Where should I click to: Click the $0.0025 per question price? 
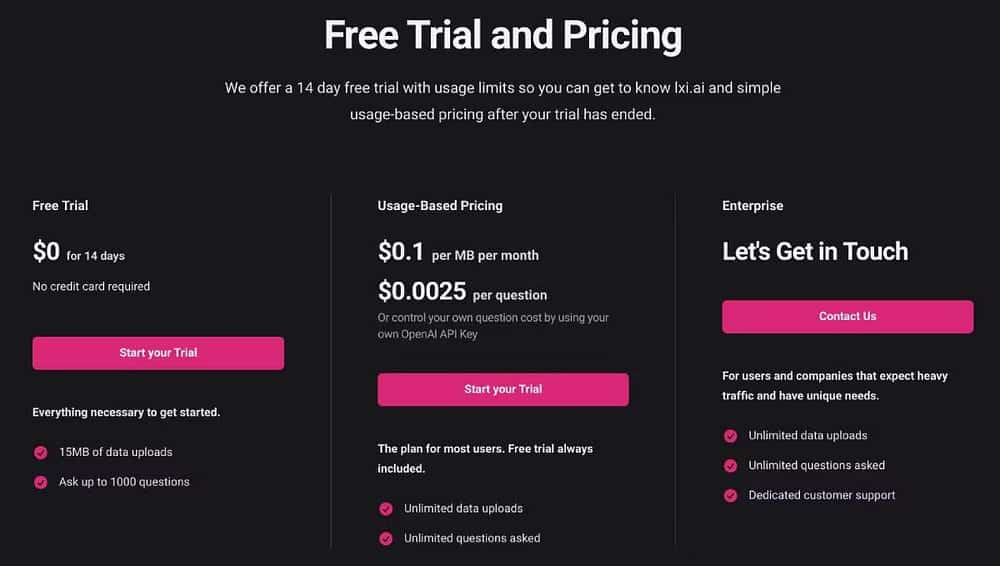462,292
